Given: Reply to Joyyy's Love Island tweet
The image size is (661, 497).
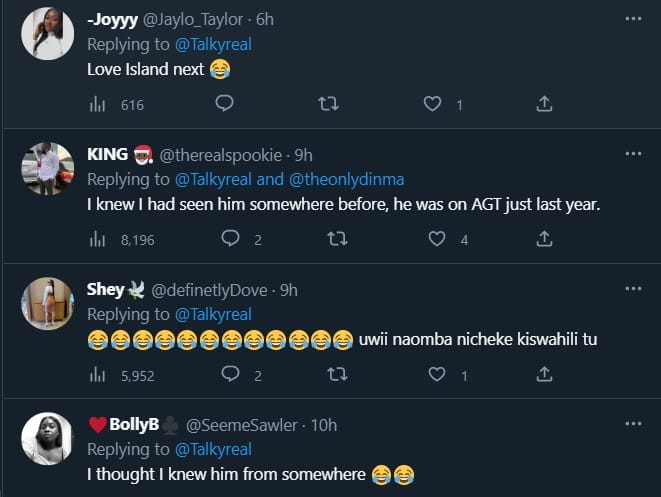Looking at the screenshot, I should (x=225, y=103).
